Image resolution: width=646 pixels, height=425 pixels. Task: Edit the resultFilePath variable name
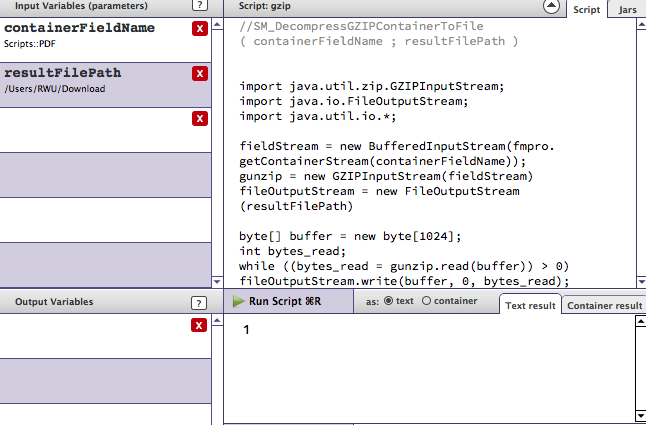(63, 73)
